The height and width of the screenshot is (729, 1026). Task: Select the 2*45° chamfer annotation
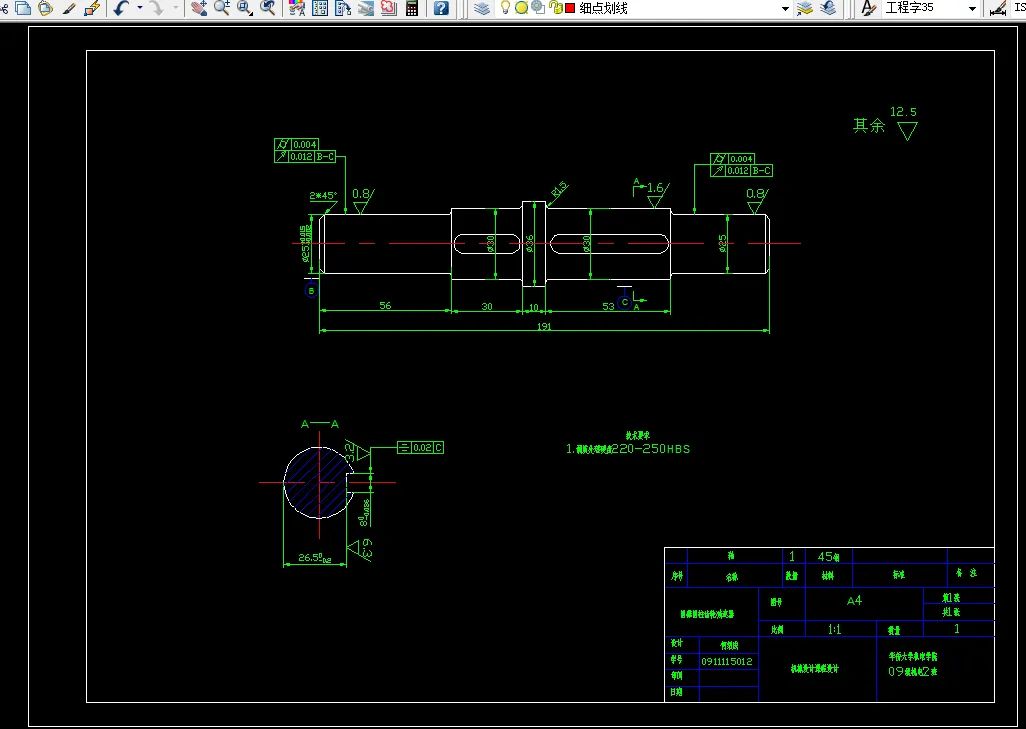[323, 196]
